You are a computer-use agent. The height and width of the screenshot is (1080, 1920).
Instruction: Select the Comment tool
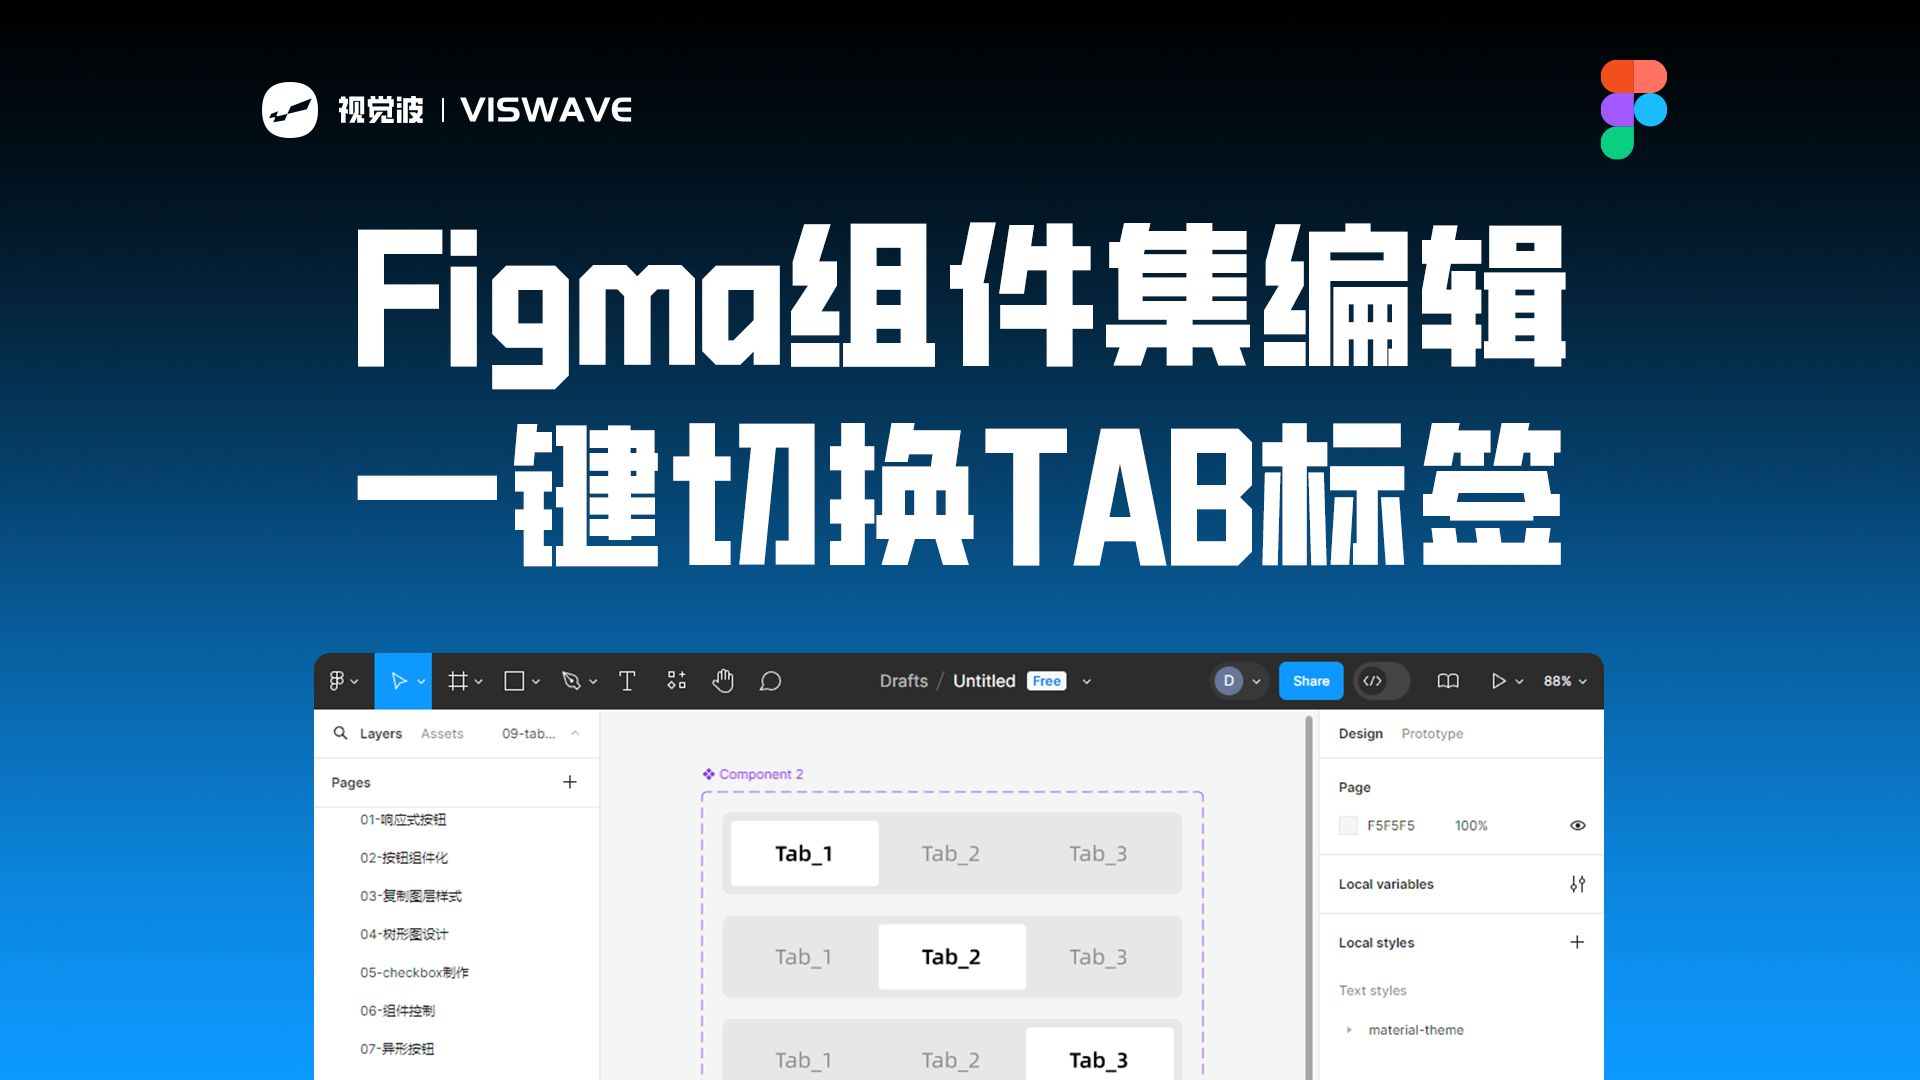pos(770,681)
